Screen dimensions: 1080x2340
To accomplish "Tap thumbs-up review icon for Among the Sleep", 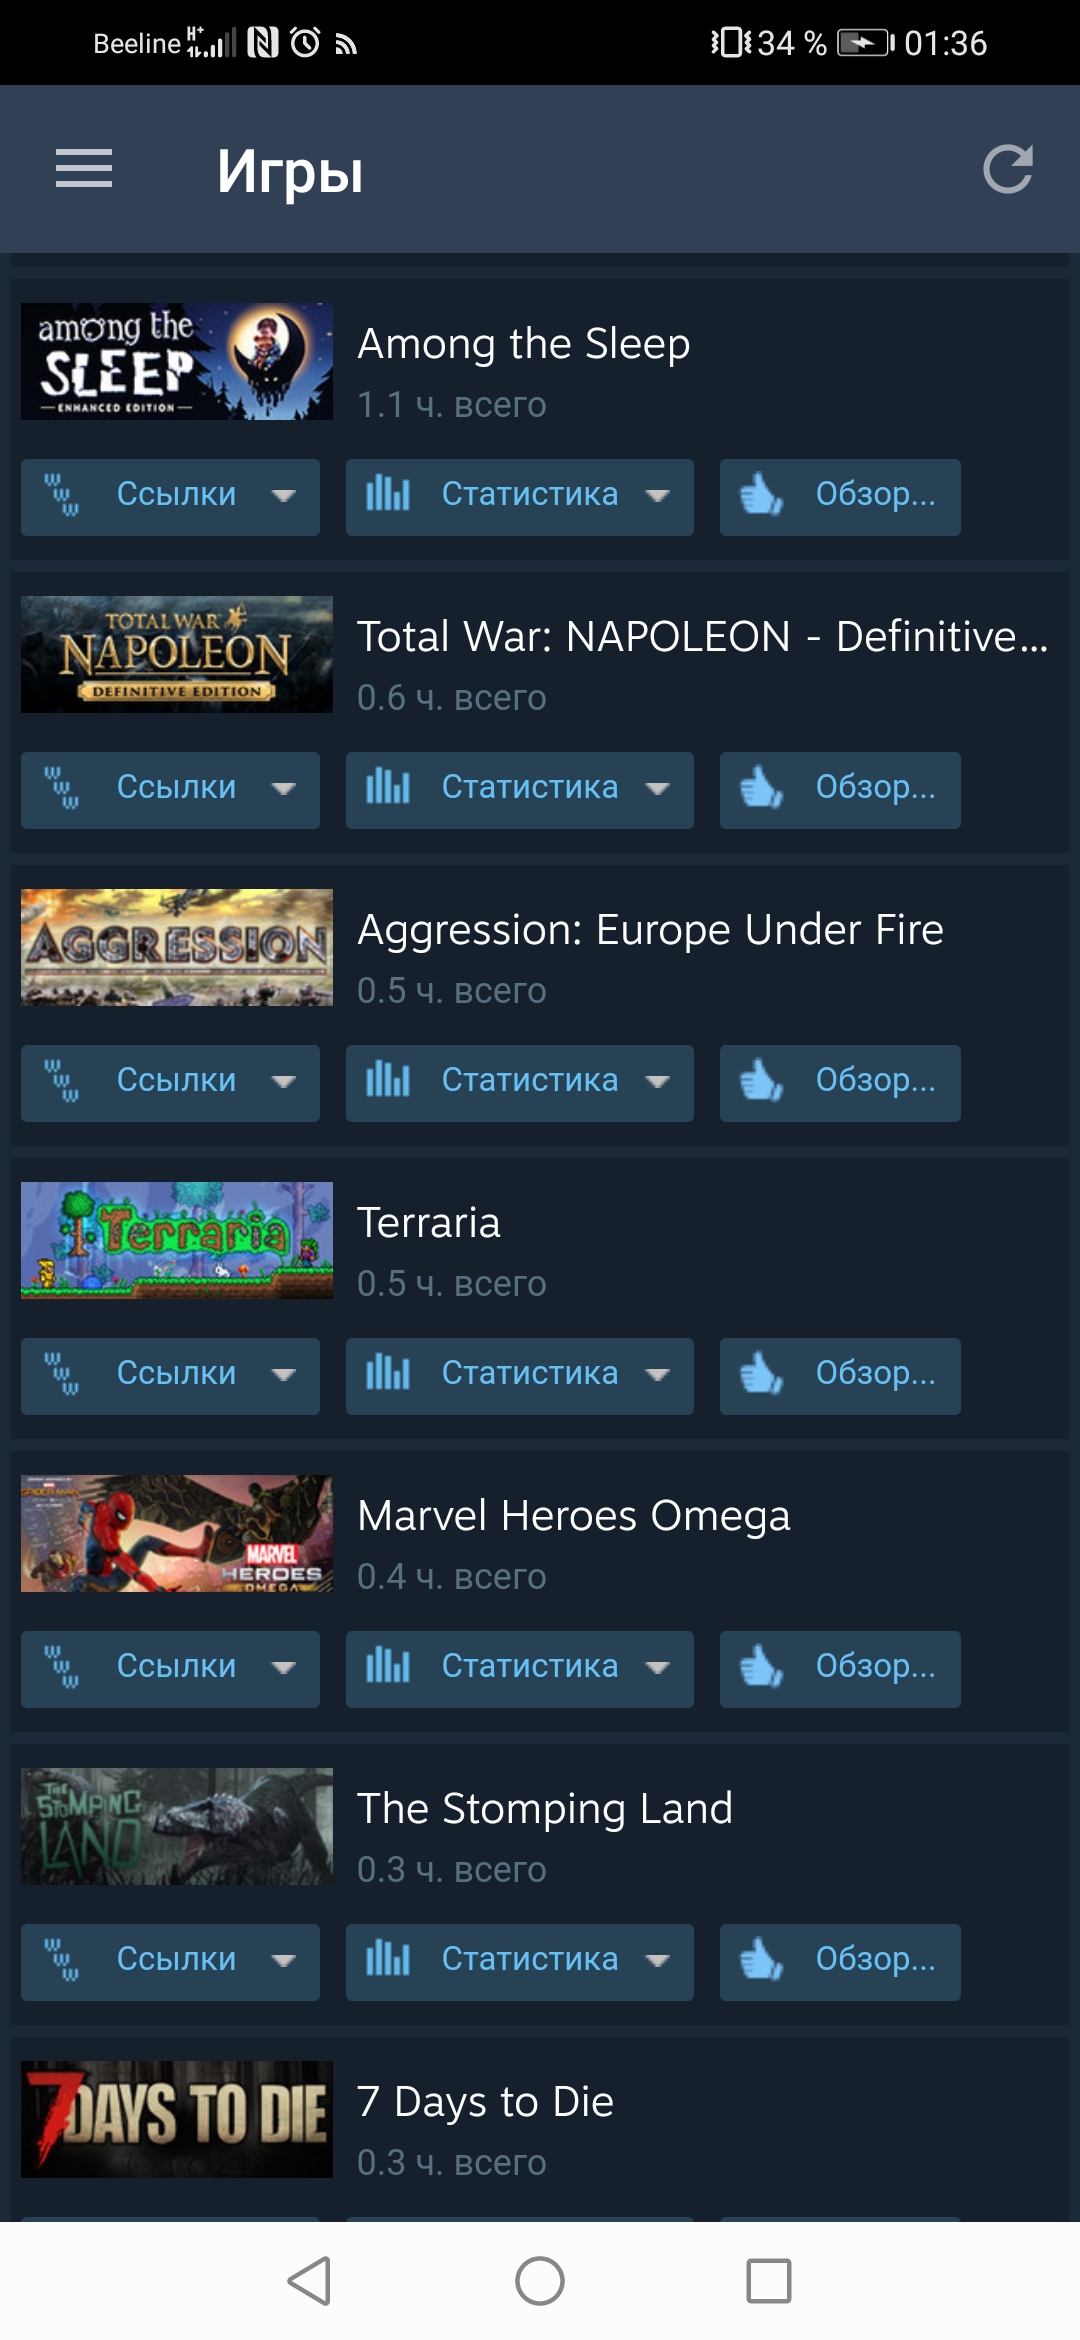I will click(761, 495).
